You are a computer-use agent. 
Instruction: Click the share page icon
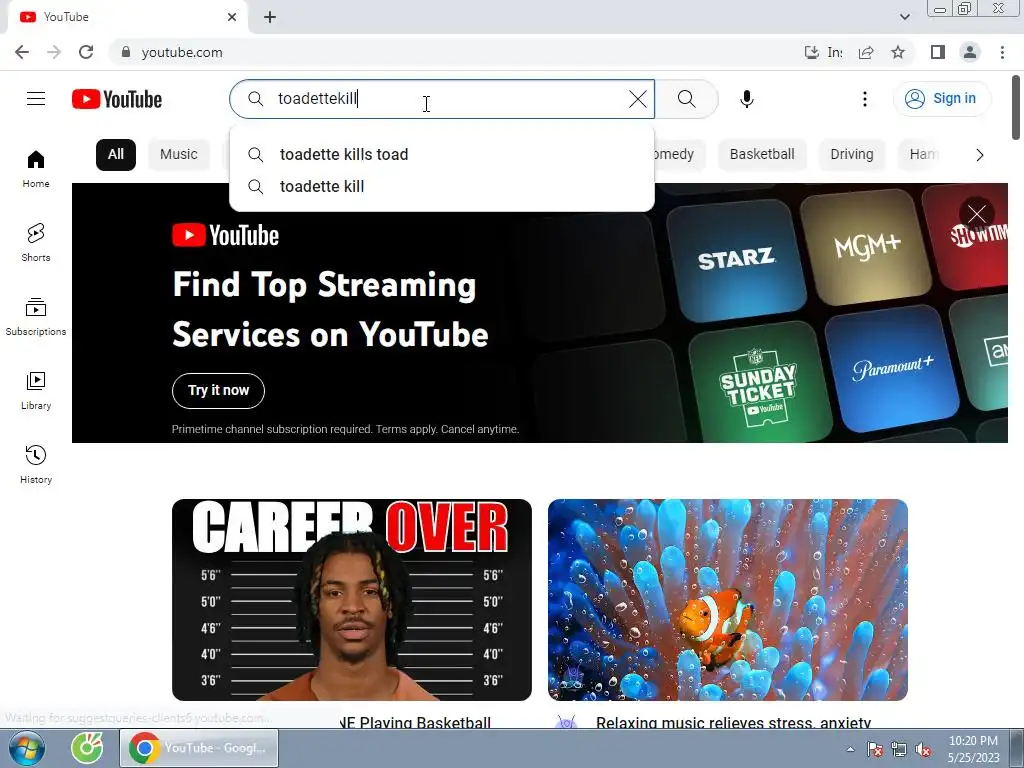point(866,52)
